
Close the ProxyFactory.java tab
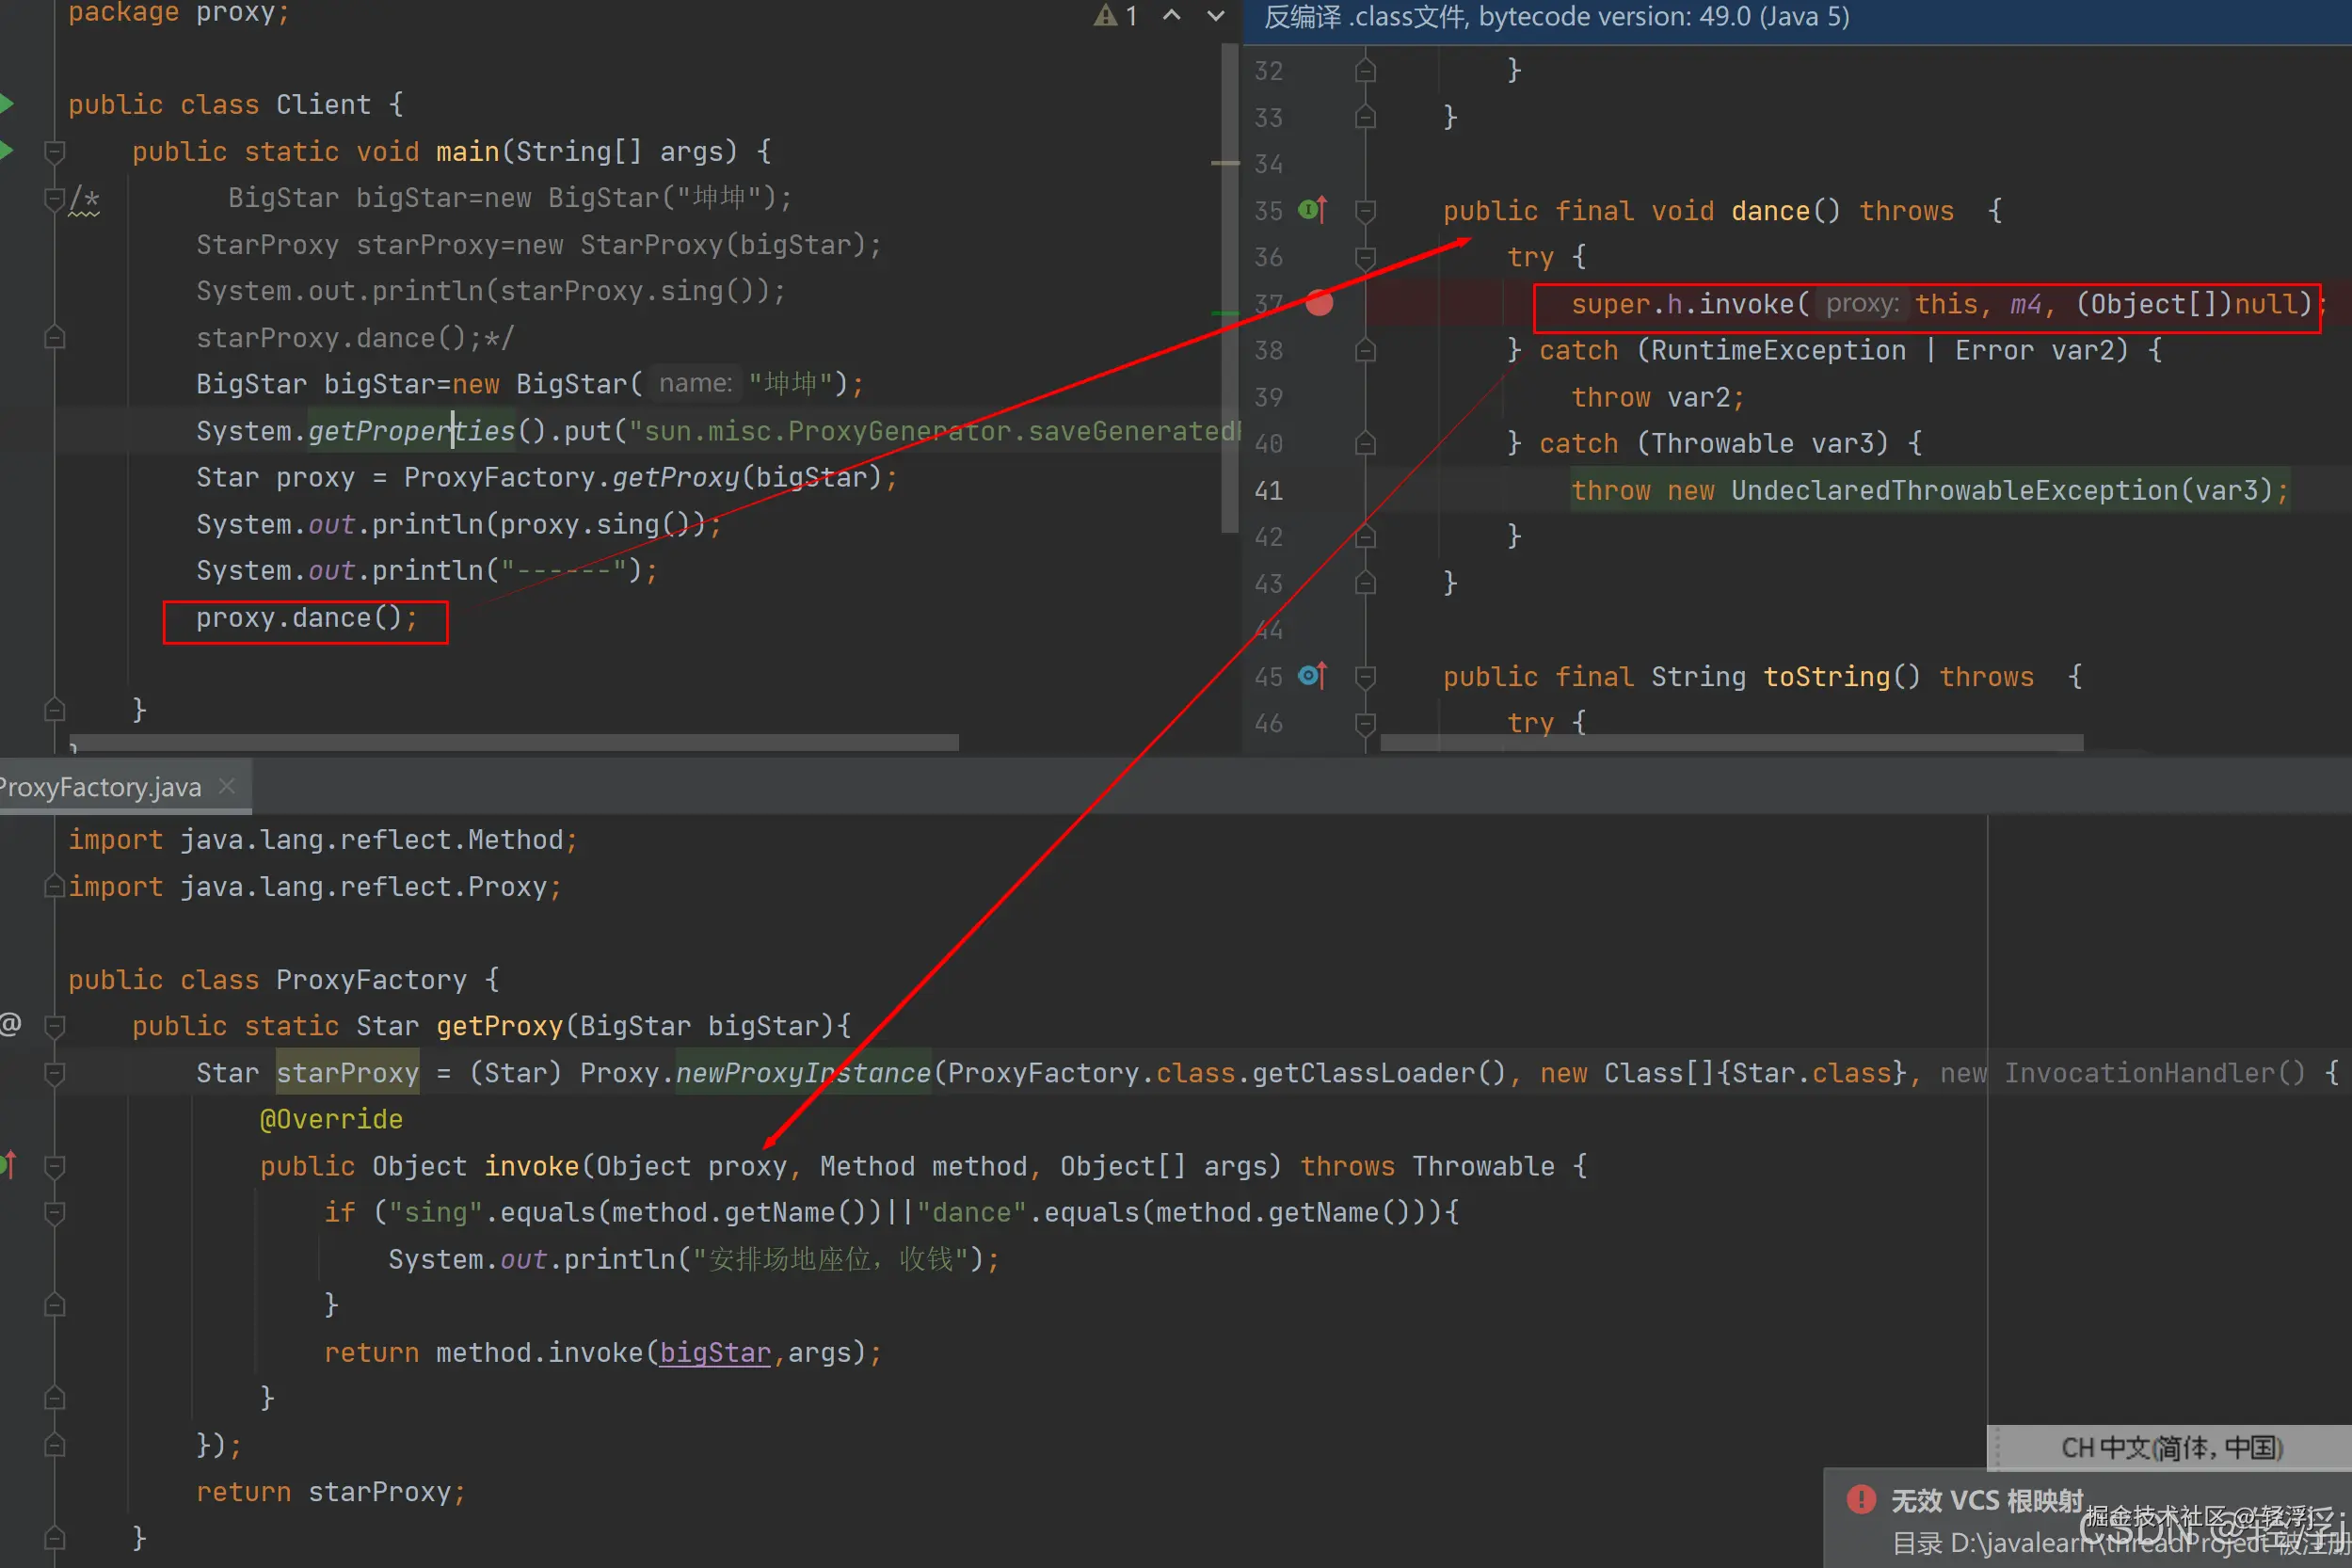(227, 786)
